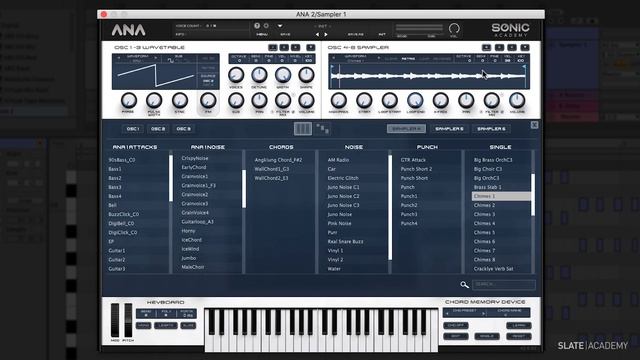The height and width of the screenshot is (360, 640).
Task: Click the sample loop end flag marker
Action: (524, 66)
